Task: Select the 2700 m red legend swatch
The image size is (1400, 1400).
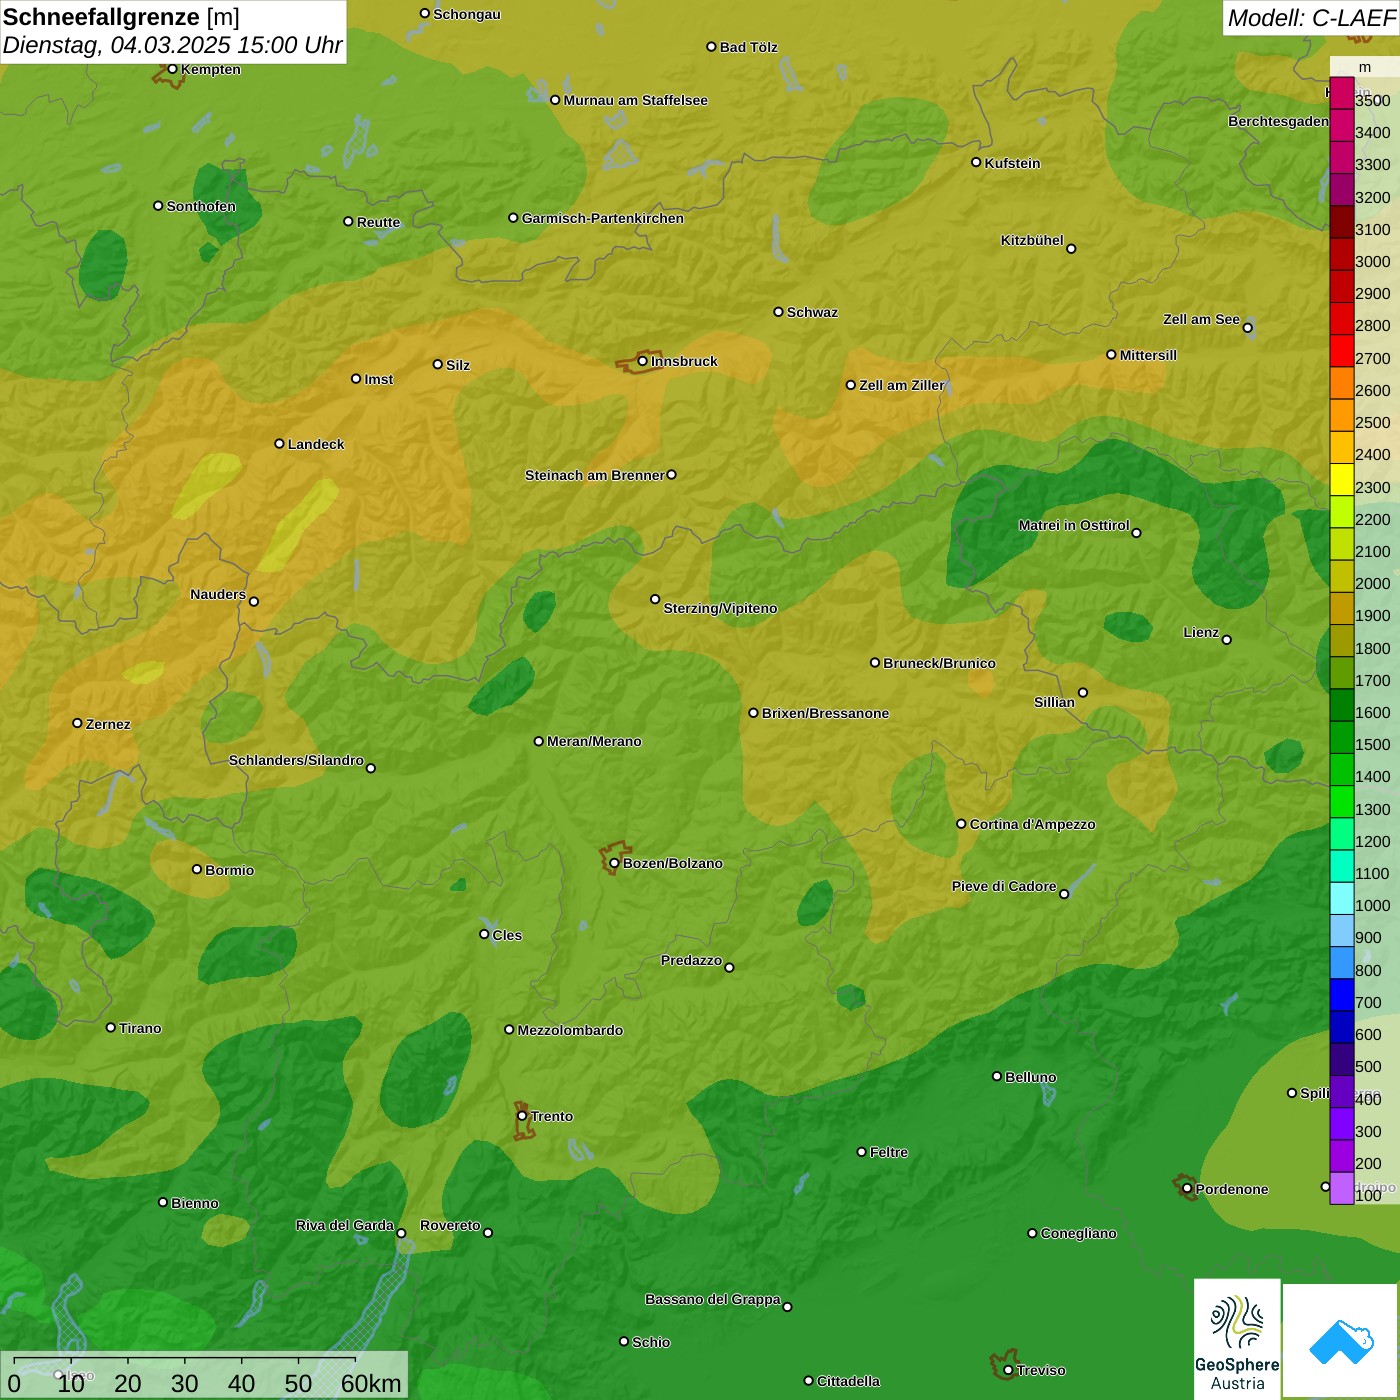Action: (x=1341, y=351)
